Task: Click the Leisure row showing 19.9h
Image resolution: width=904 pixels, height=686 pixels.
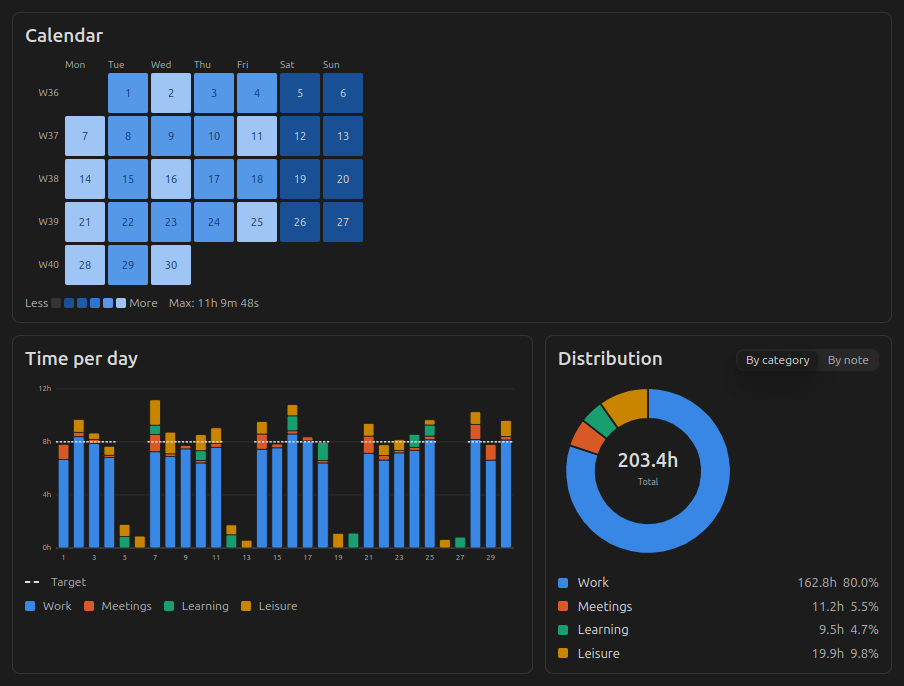Action: 718,653
